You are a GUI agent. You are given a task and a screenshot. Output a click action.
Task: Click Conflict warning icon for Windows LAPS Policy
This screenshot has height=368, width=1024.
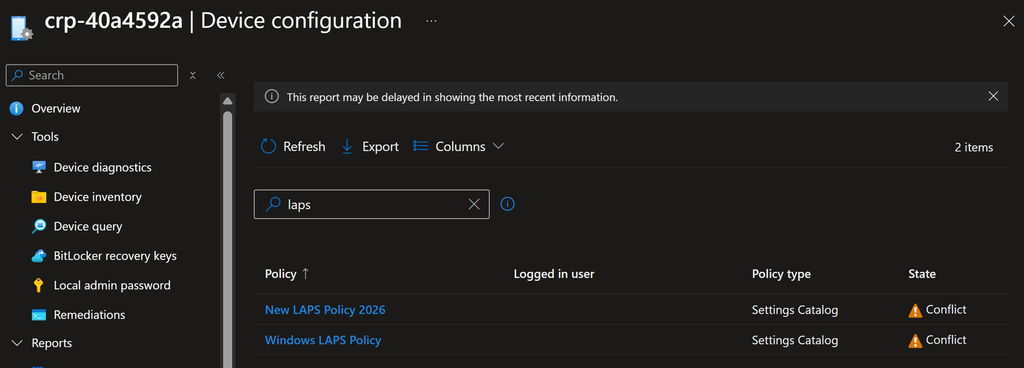click(915, 341)
